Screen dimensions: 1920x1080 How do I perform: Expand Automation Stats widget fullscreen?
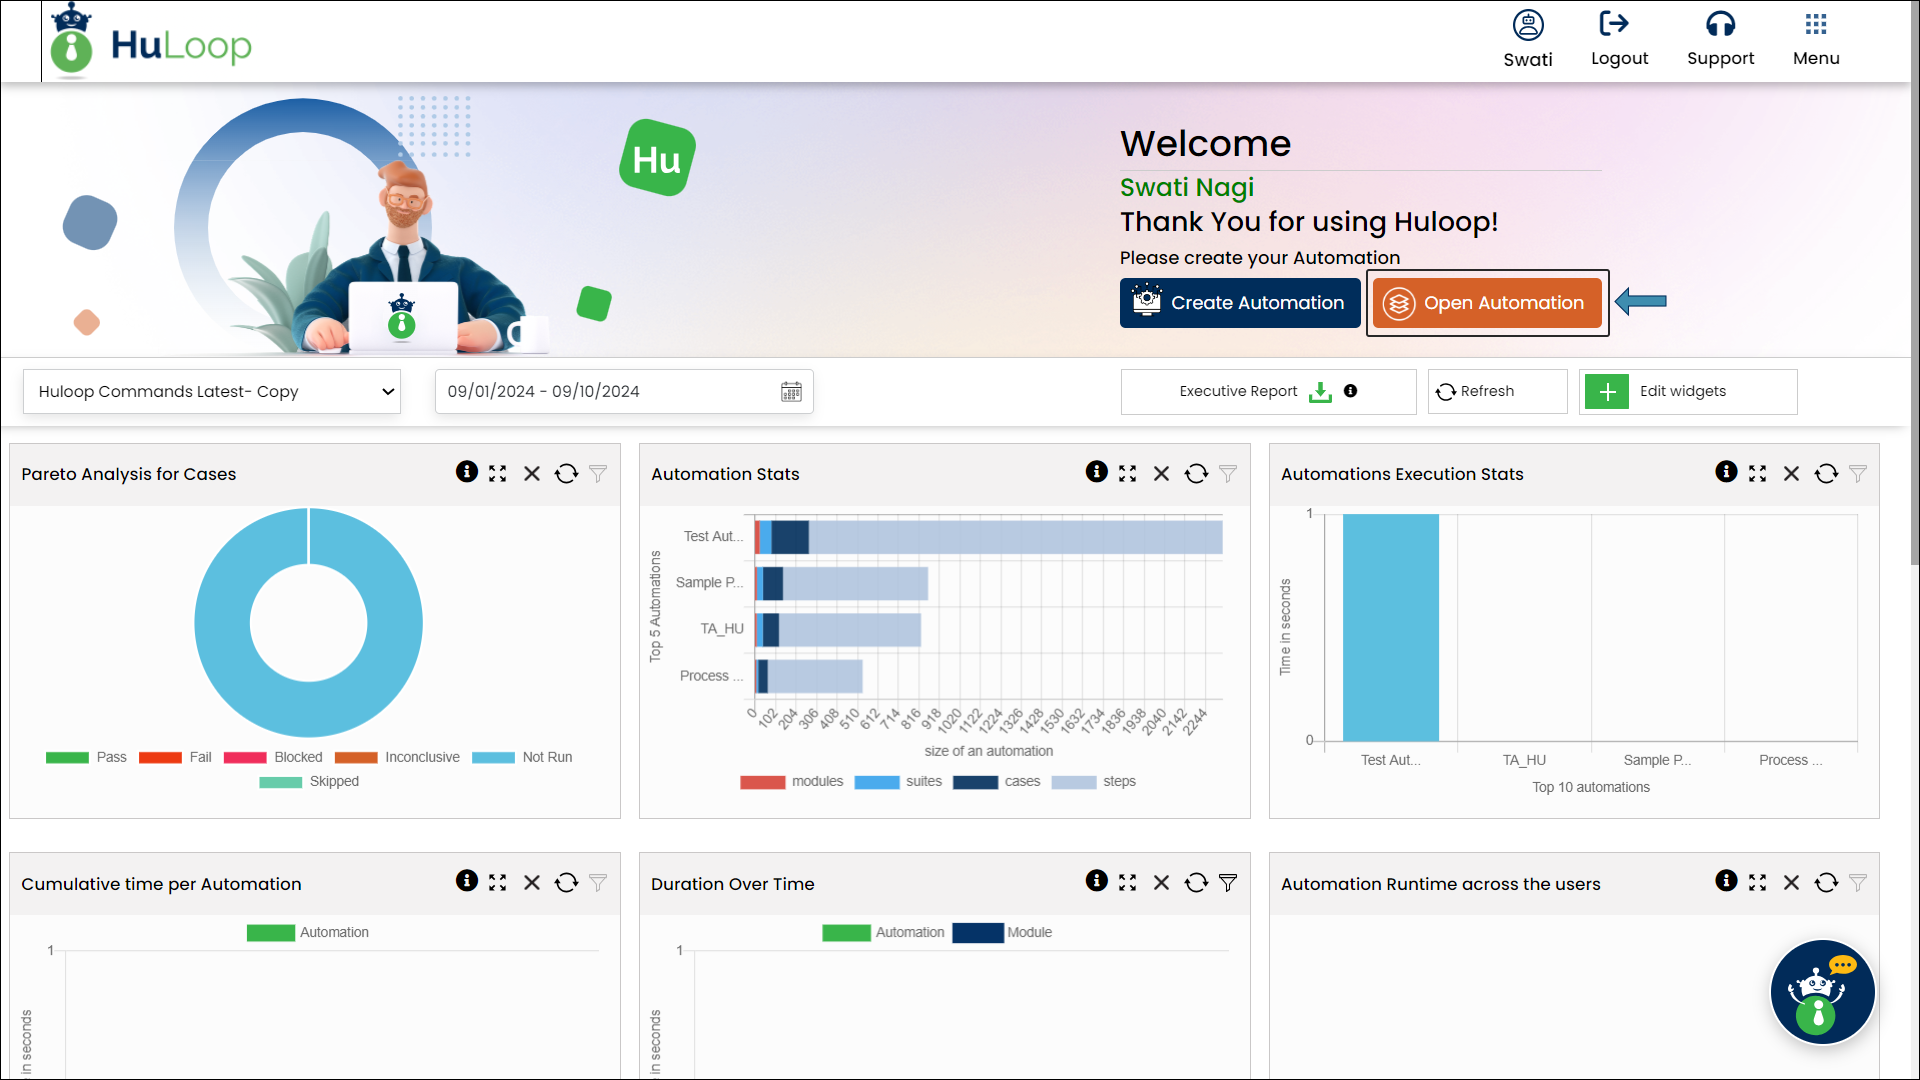point(1128,474)
